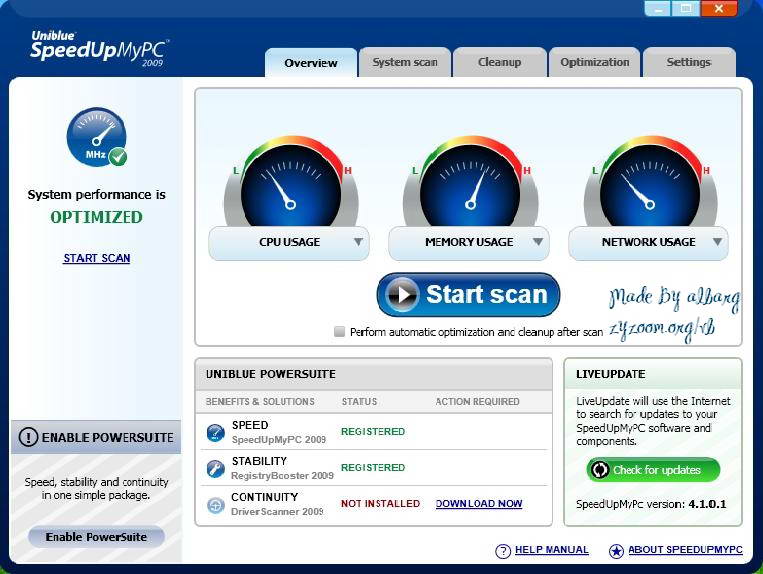The height and width of the screenshot is (574, 763).
Task: Expand the CPU Usage dropdown
Action: 357,242
